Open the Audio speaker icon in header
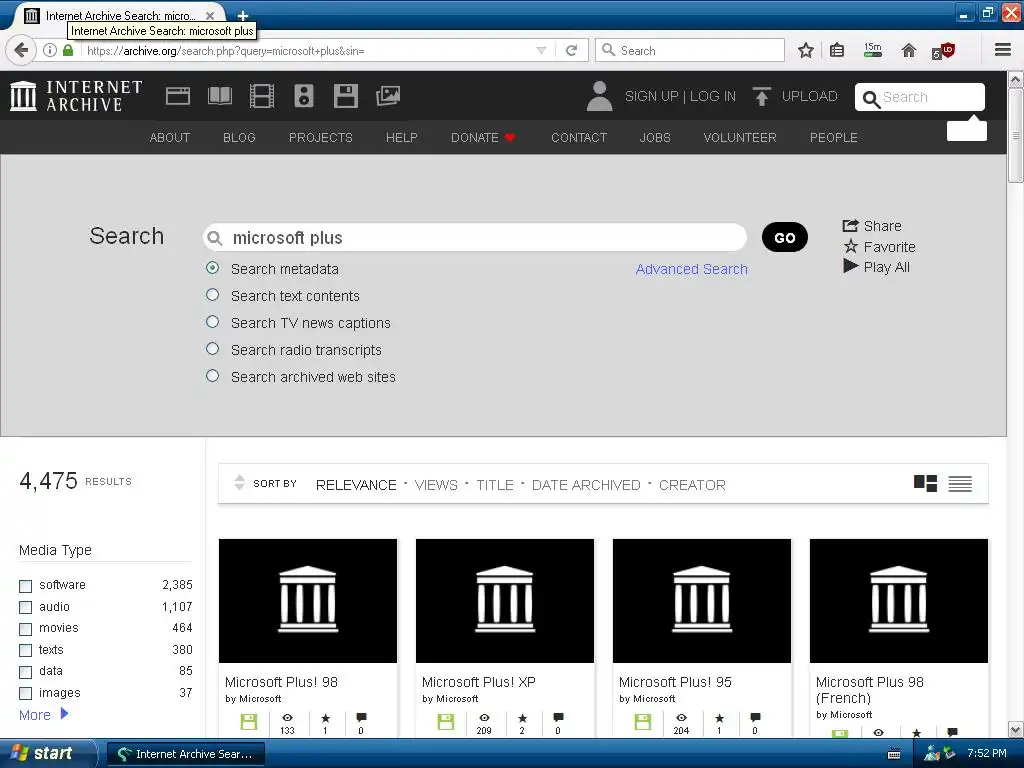Image resolution: width=1024 pixels, height=768 pixels. point(304,96)
